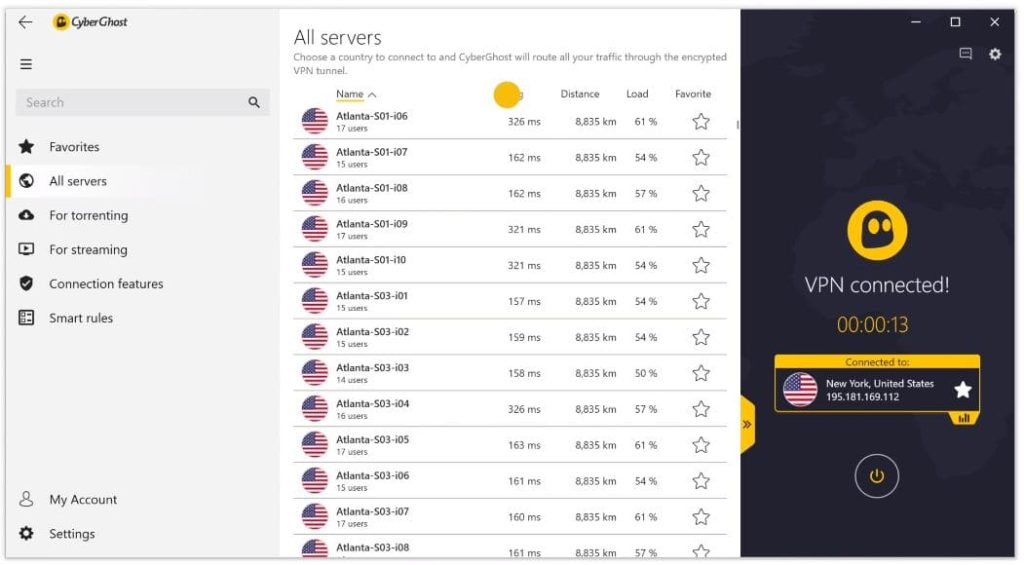Open the hamburger menu

coord(26,64)
